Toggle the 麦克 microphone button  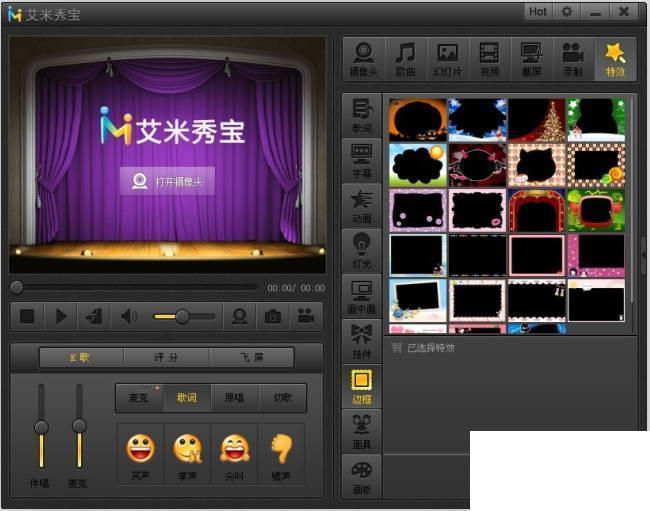[139, 398]
